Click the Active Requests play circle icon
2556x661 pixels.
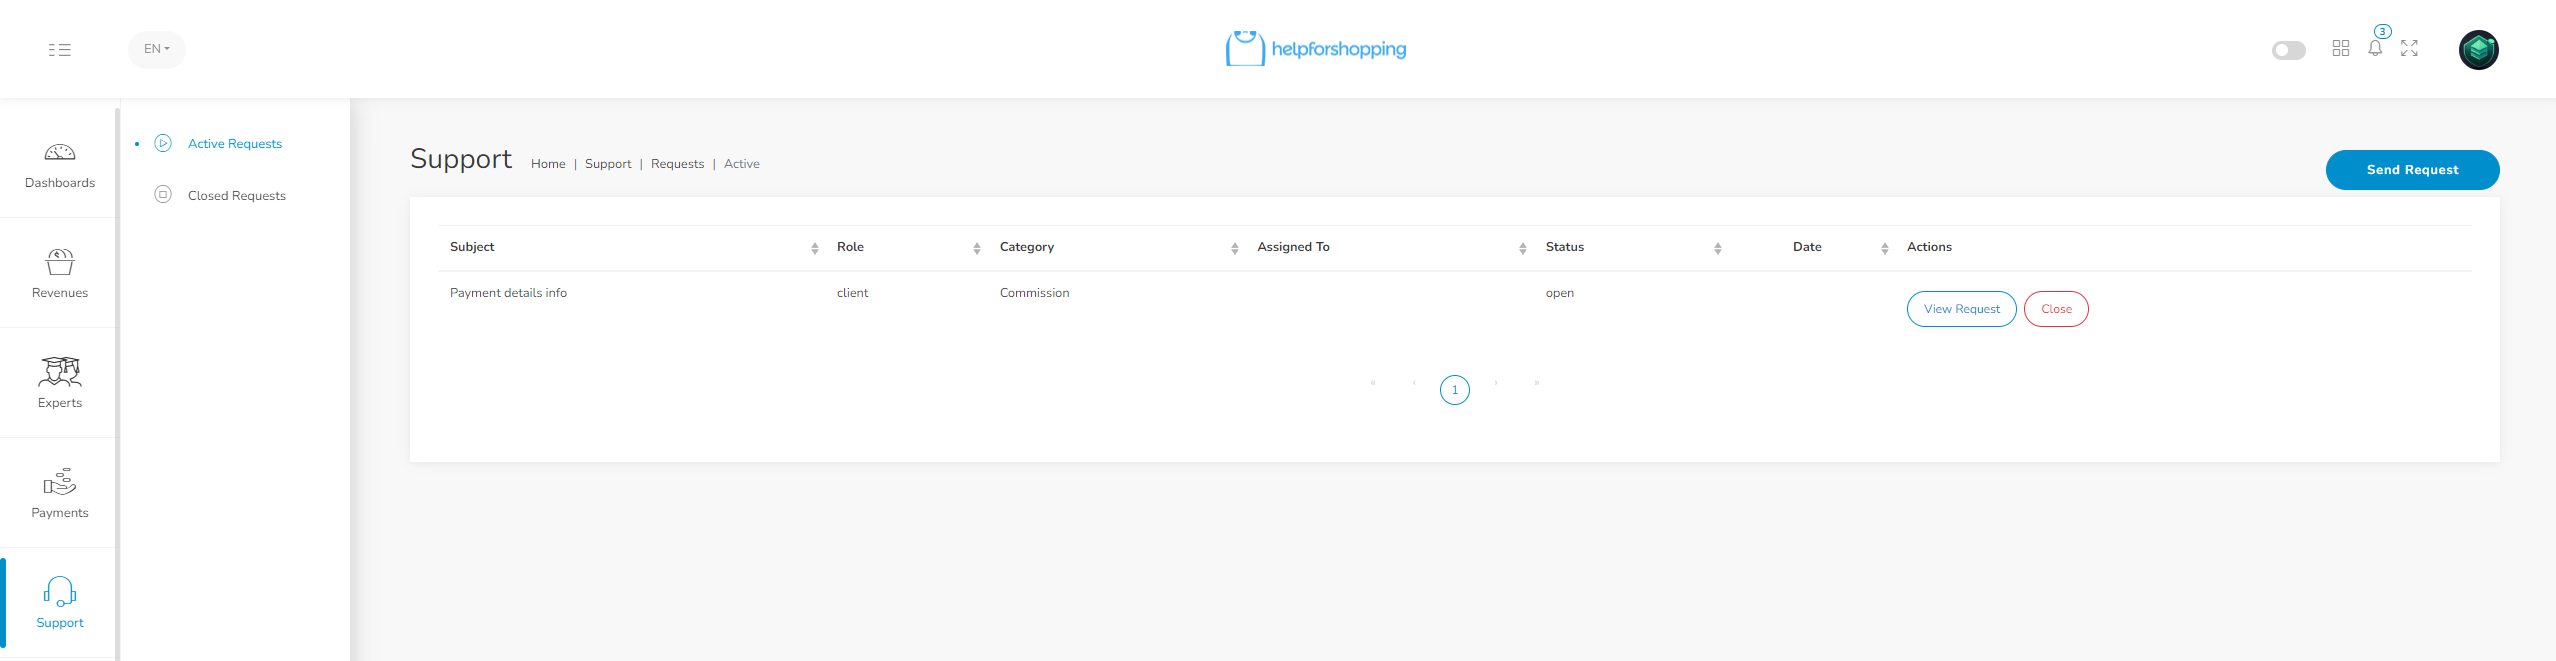coord(163,143)
